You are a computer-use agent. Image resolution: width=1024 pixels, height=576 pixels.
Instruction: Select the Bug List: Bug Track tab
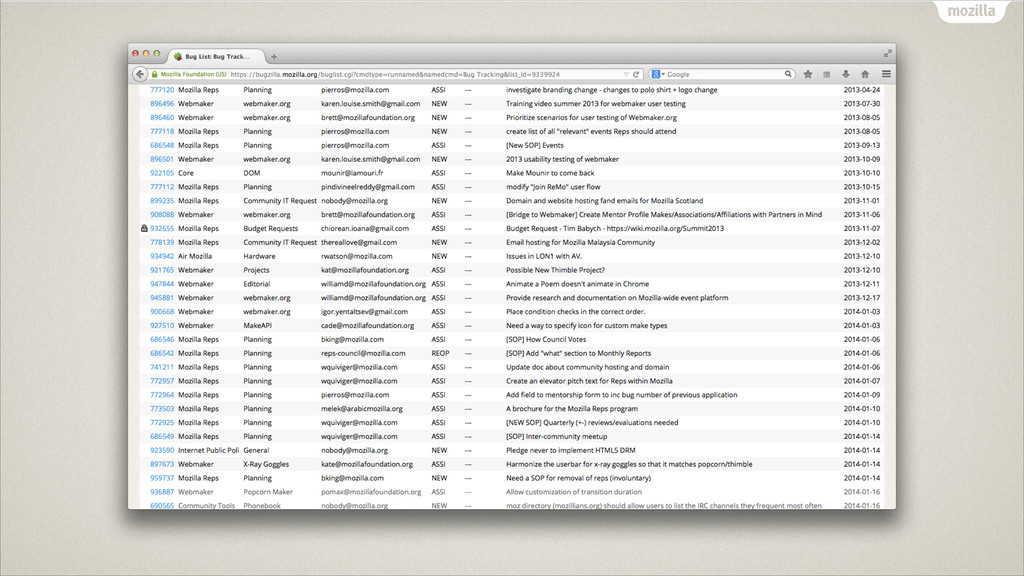(x=217, y=56)
